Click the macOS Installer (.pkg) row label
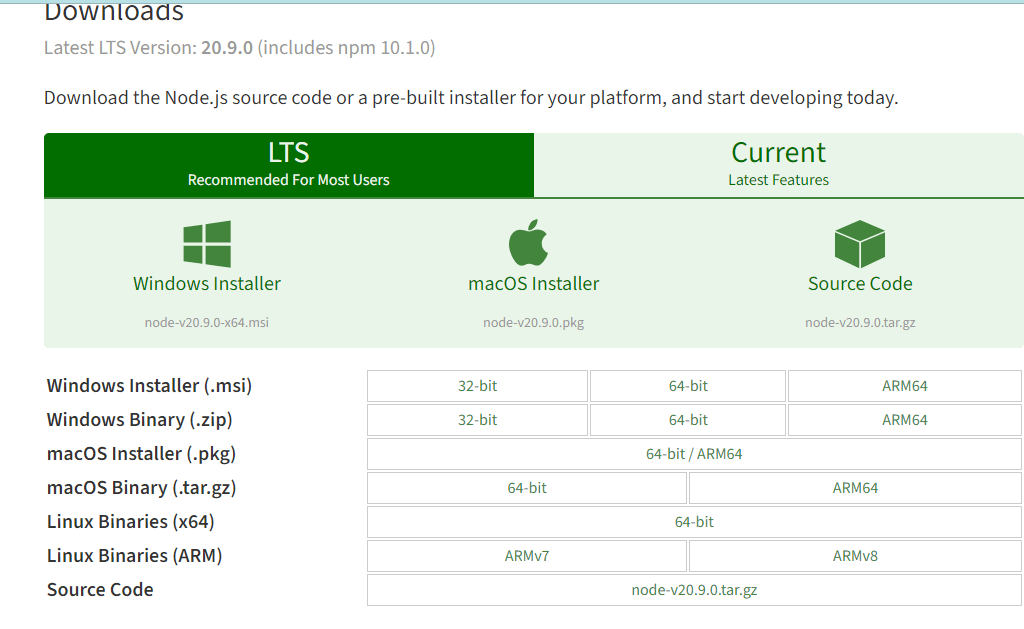 (141, 453)
